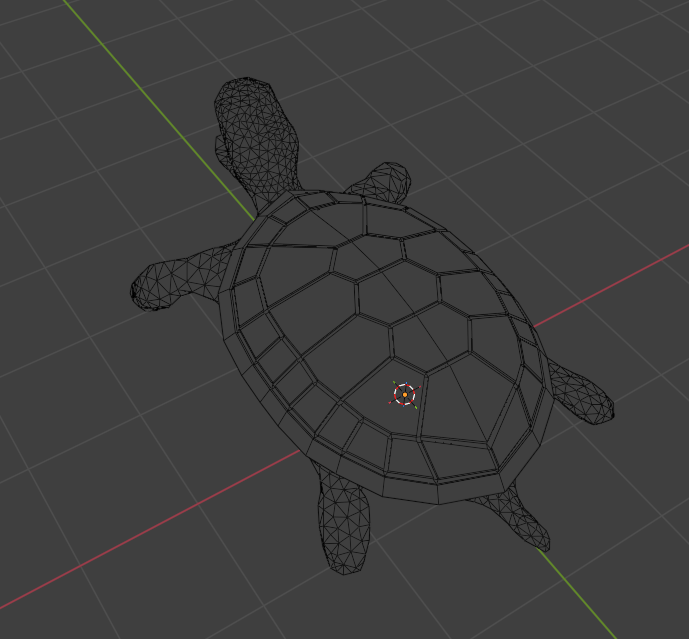Click the 3D cursor on the turtle shell
Viewport: 689px width, 639px height.
404,395
